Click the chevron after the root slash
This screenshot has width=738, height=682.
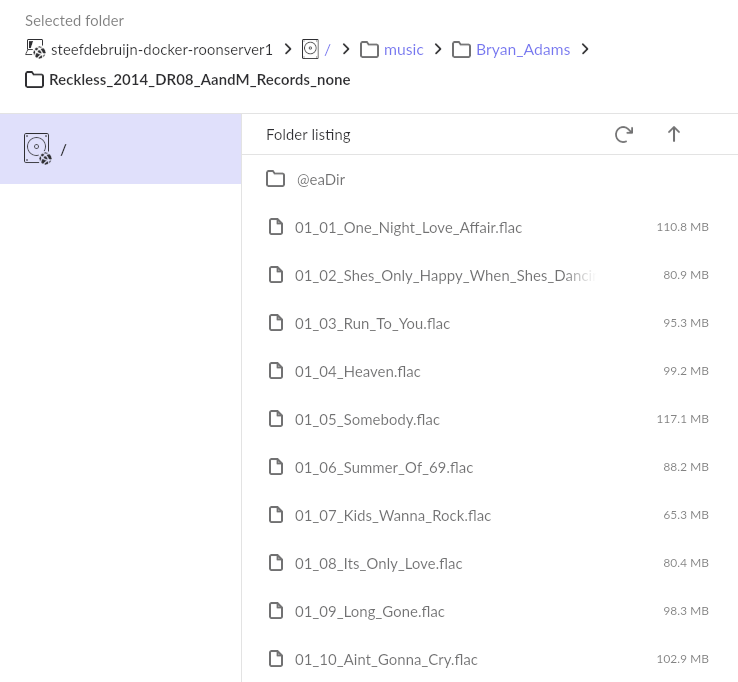[x=346, y=49]
